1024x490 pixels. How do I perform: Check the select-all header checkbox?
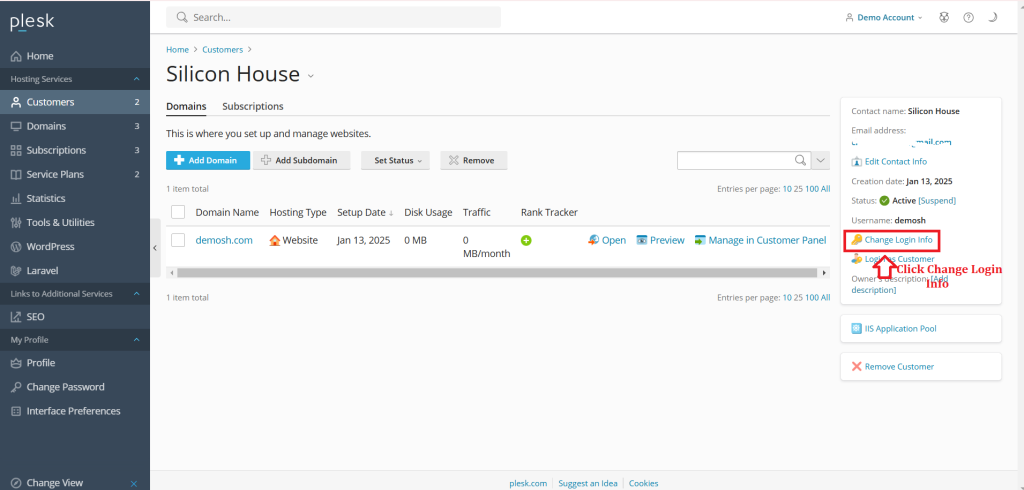178,212
